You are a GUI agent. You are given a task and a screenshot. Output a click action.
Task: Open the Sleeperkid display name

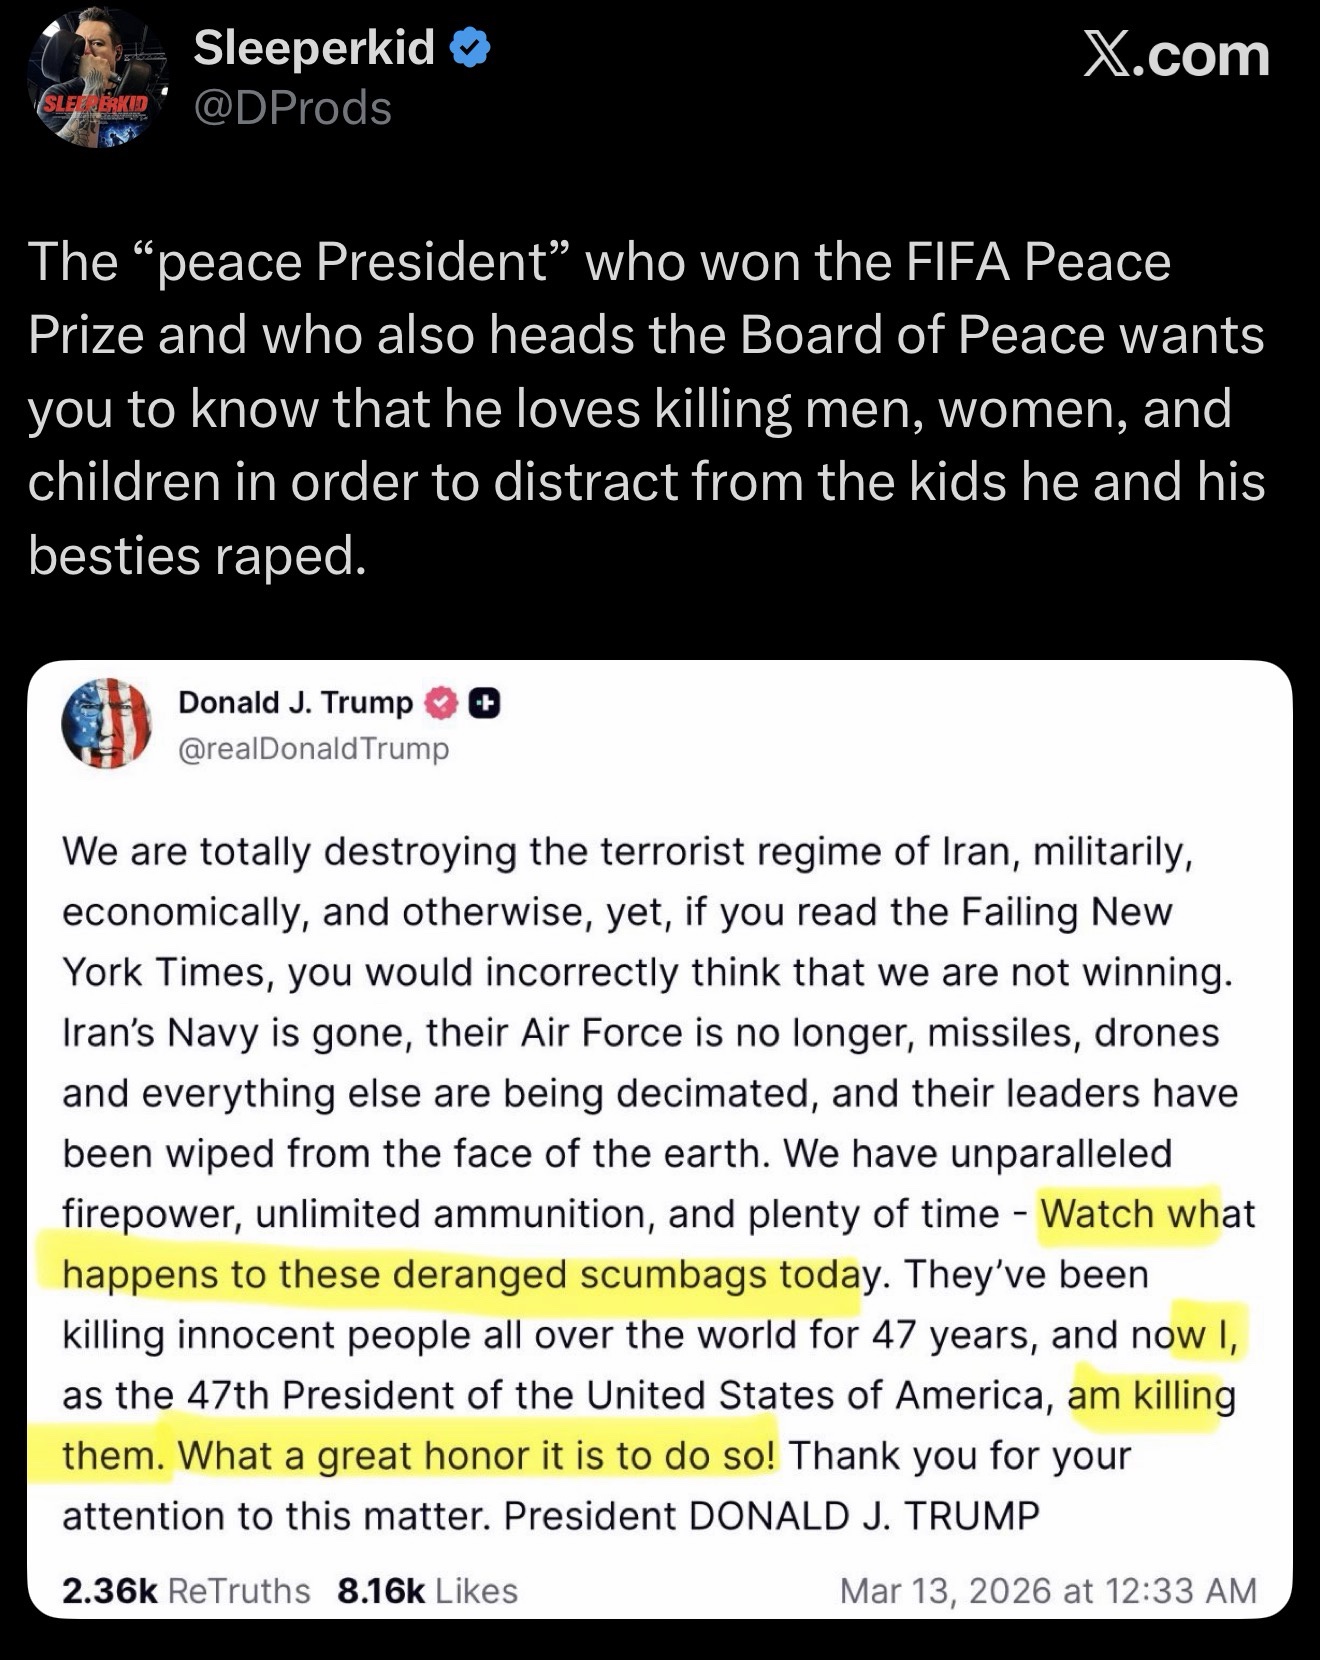pyautogui.click(x=313, y=48)
